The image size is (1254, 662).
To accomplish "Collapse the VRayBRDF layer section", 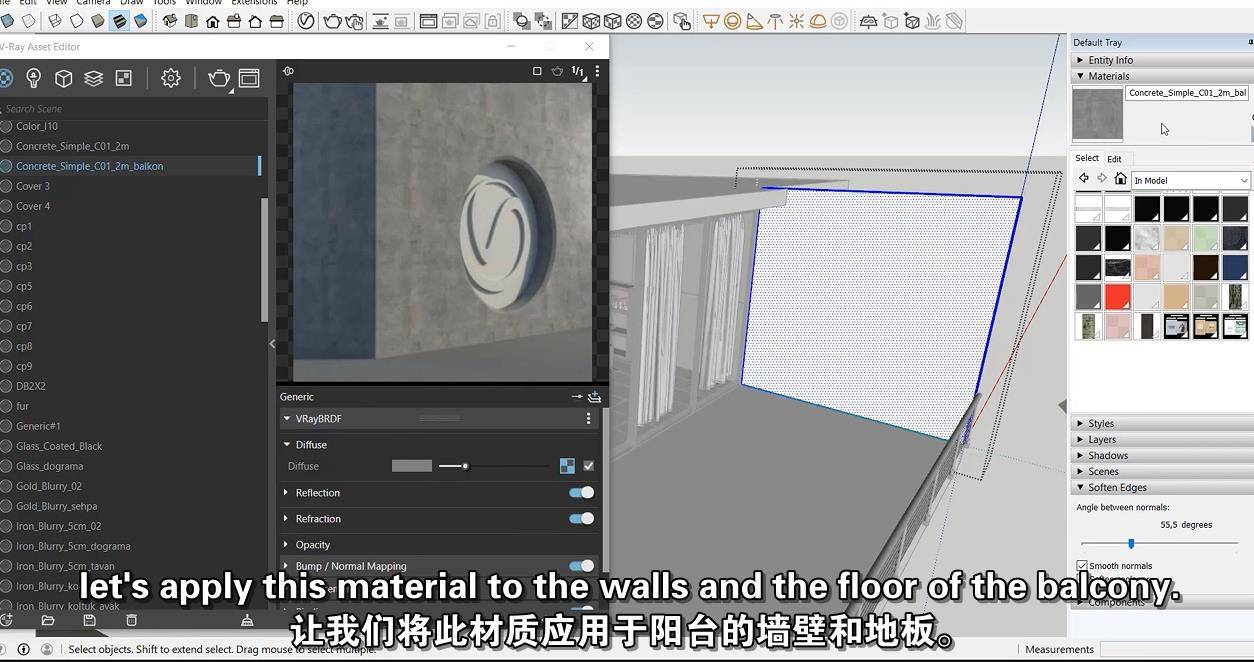I will tap(286, 419).
